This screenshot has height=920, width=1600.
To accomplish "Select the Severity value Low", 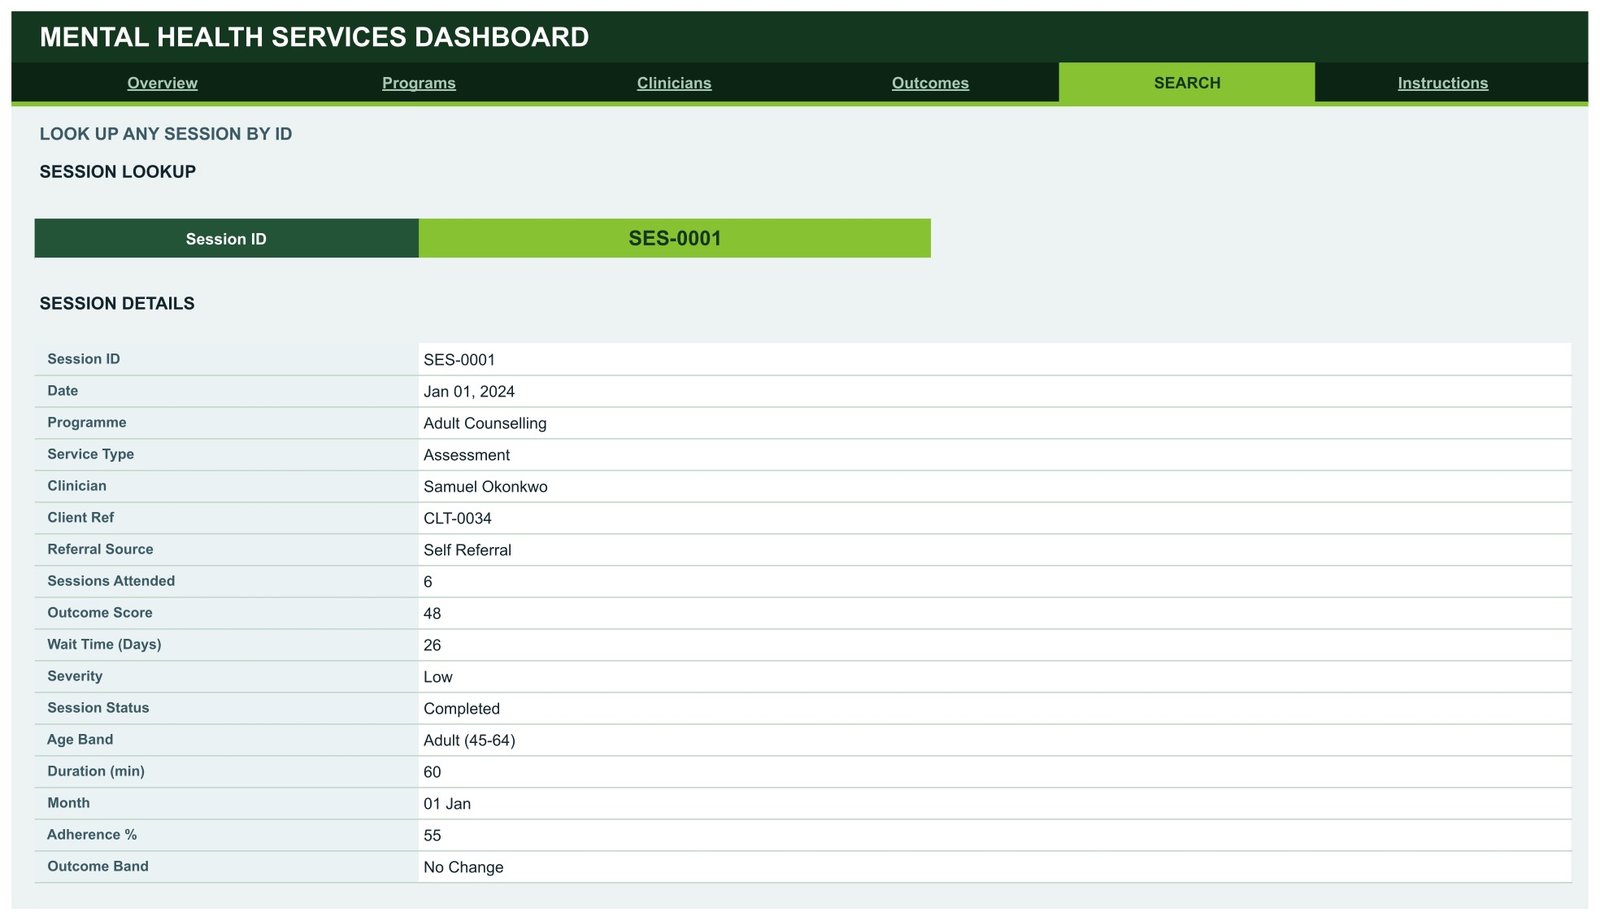I will (x=438, y=677).
